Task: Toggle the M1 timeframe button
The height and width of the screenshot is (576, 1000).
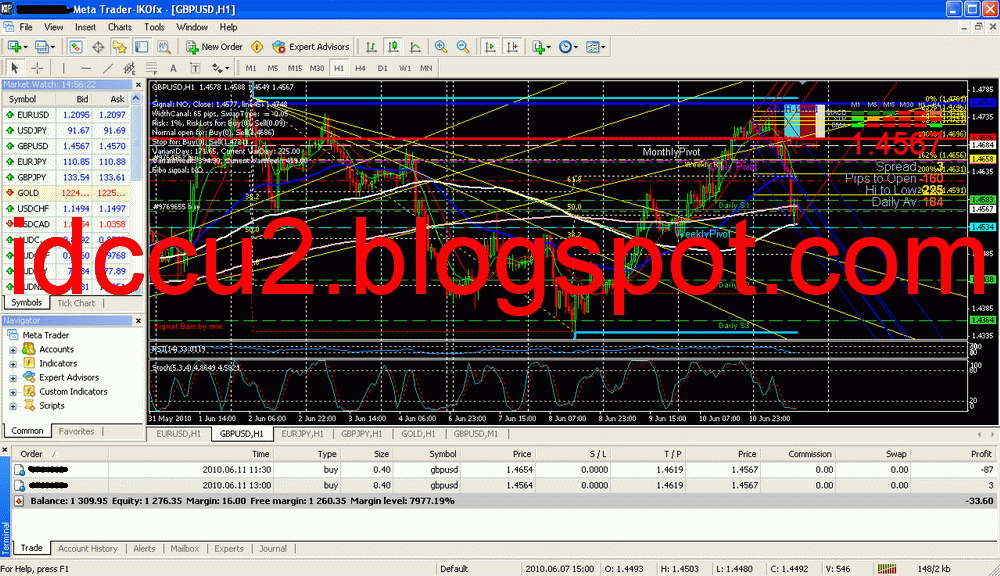Action: (x=251, y=68)
